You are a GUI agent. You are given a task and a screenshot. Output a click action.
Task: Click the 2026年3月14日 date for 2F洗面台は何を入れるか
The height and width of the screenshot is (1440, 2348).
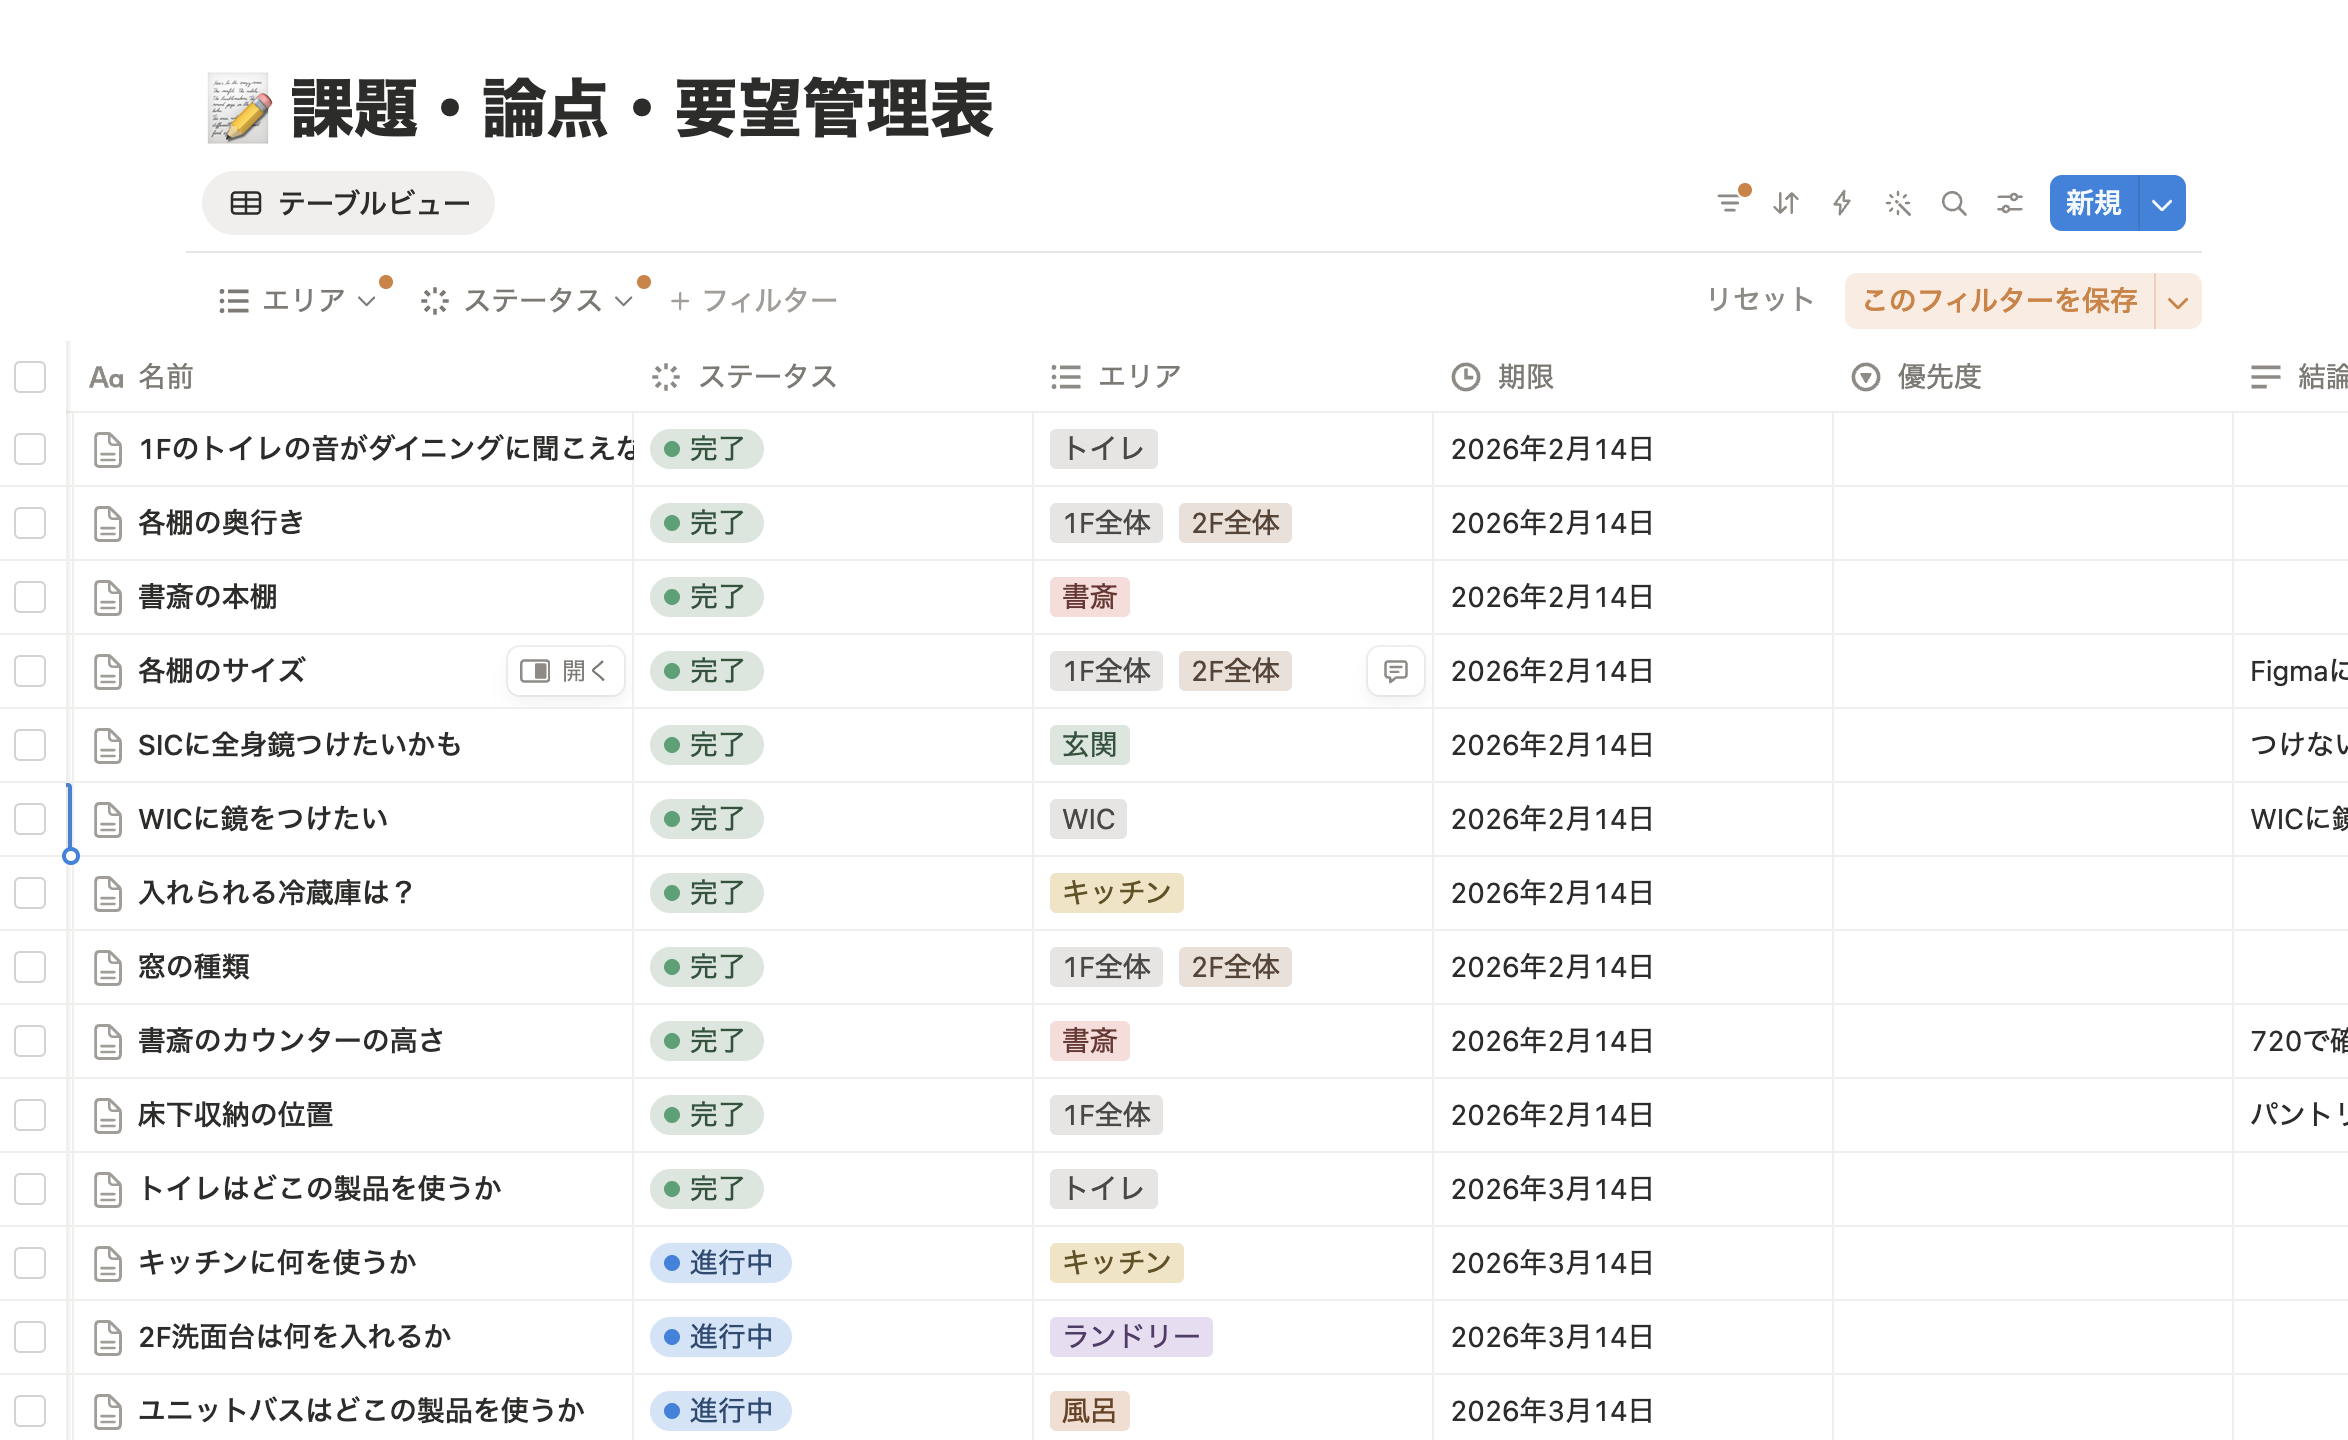1552,1337
